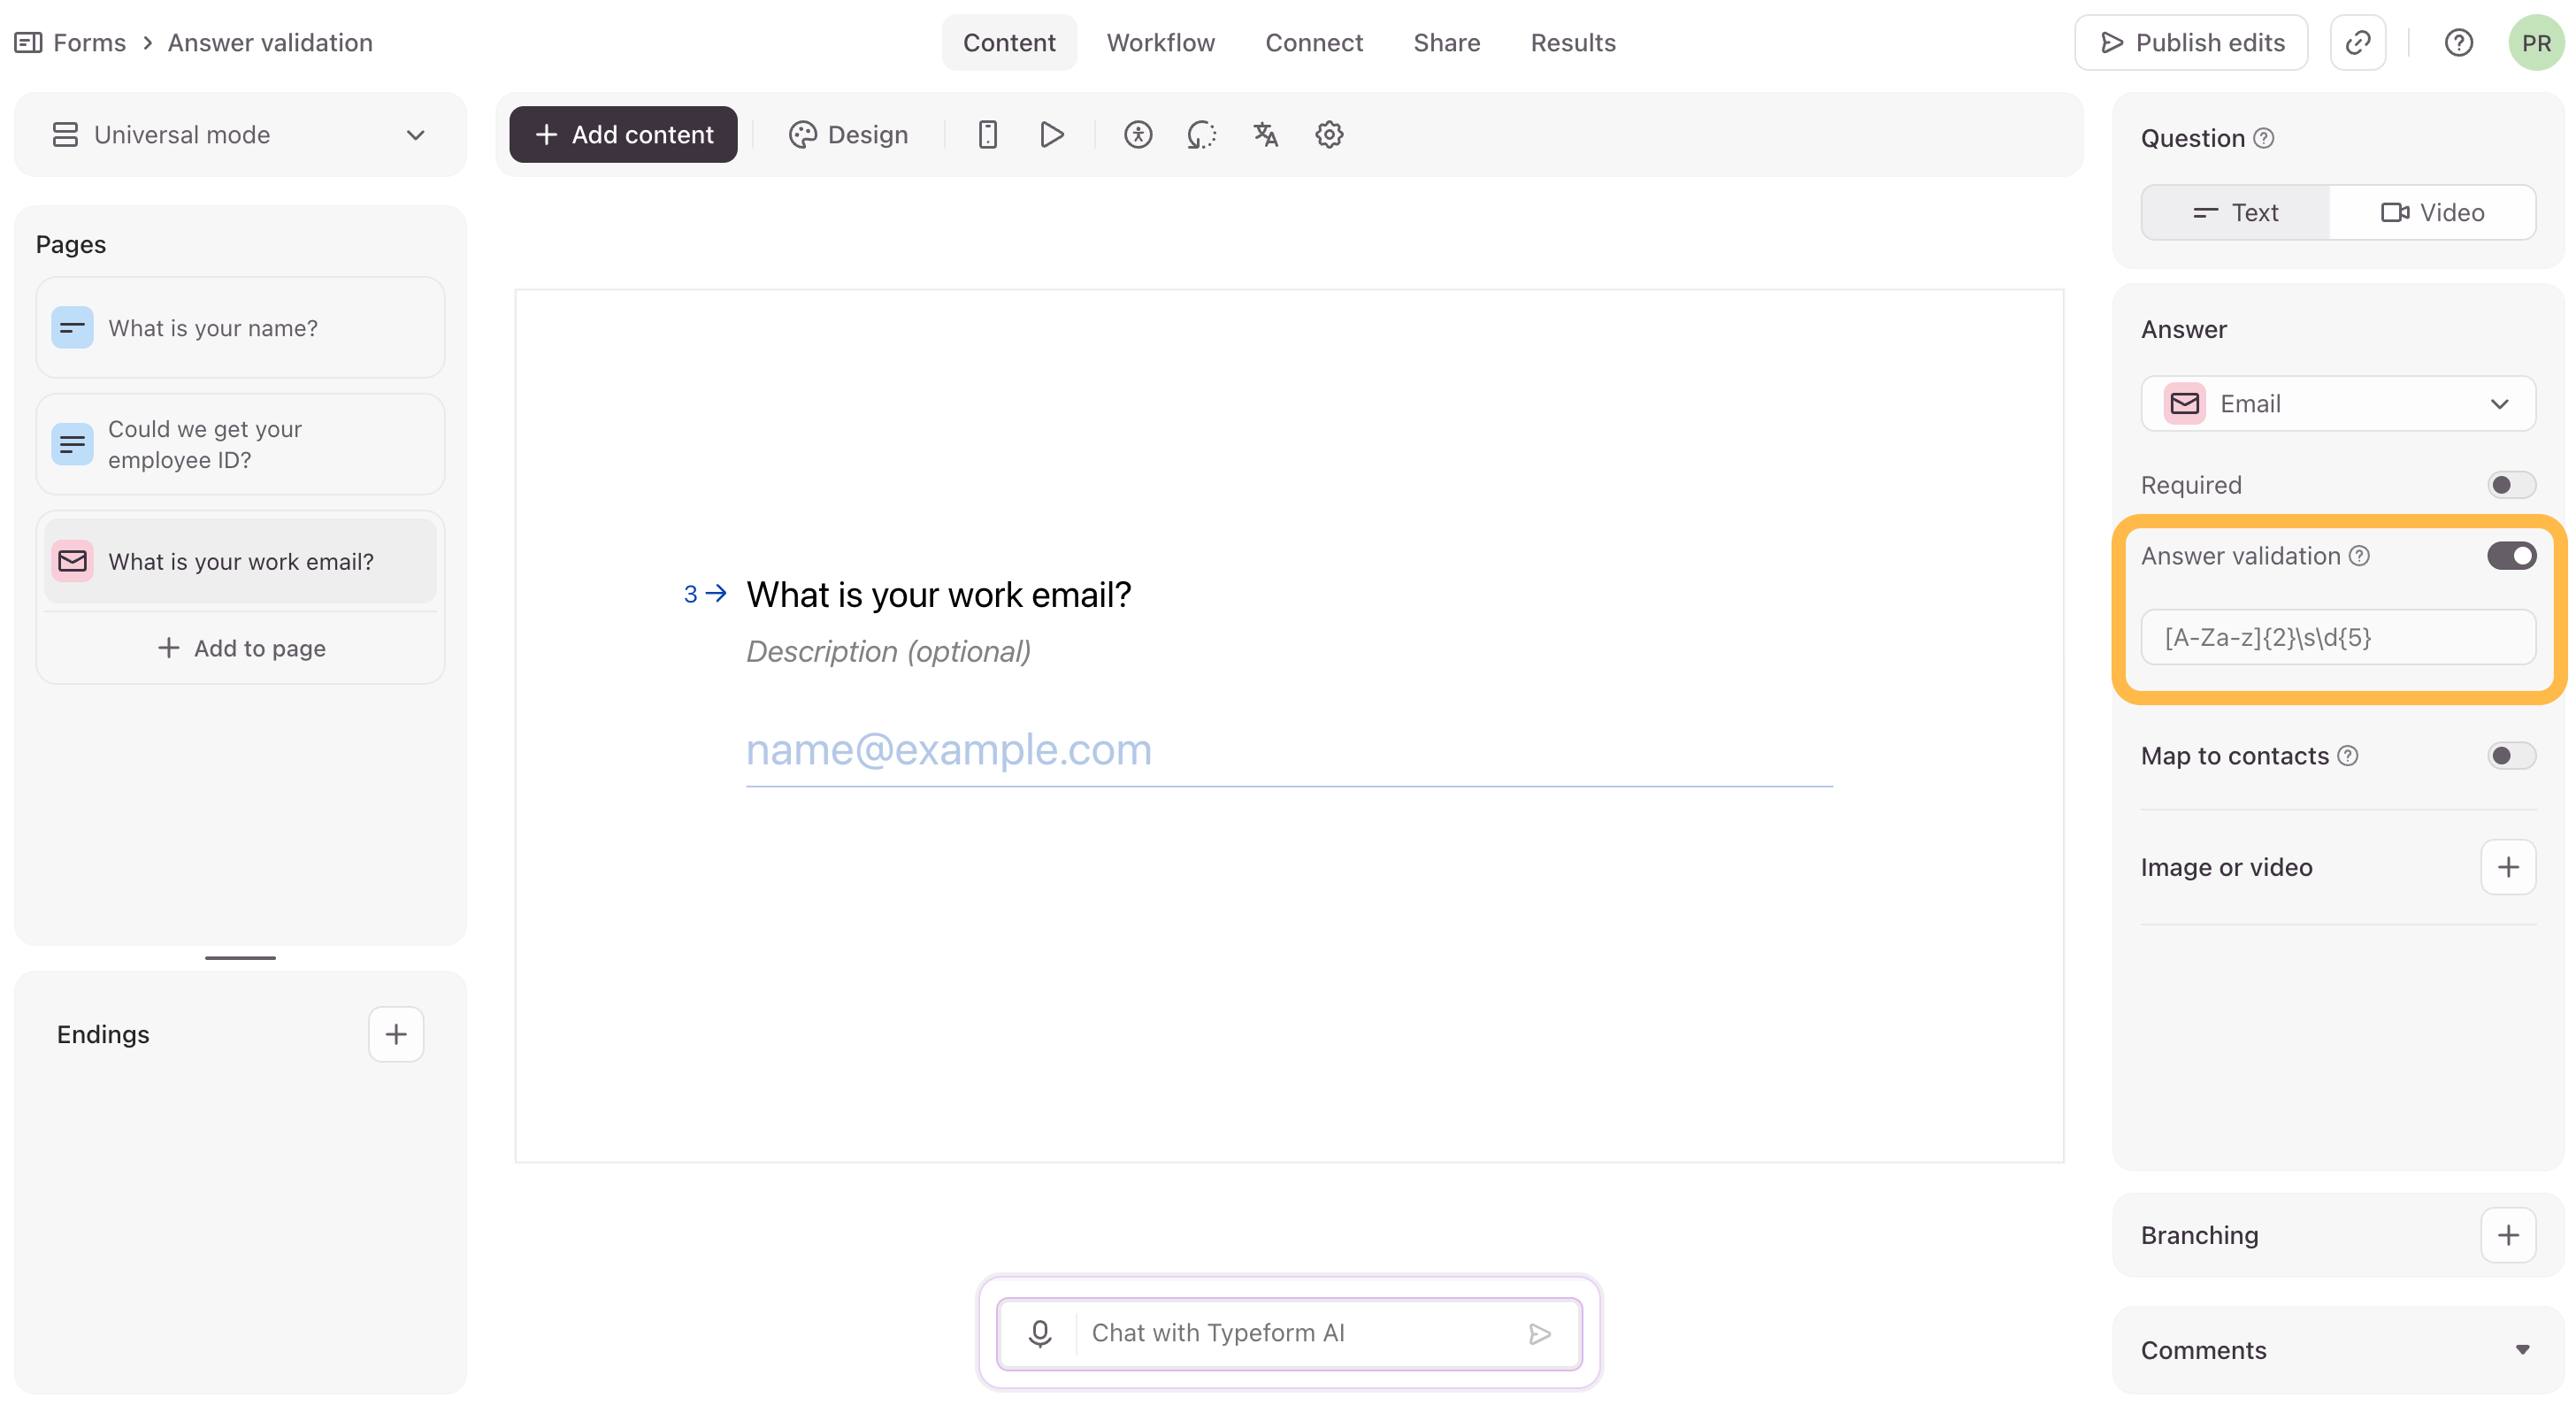The height and width of the screenshot is (1405, 2576).
Task: Click the Publish edits button
Action: click(2191, 43)
